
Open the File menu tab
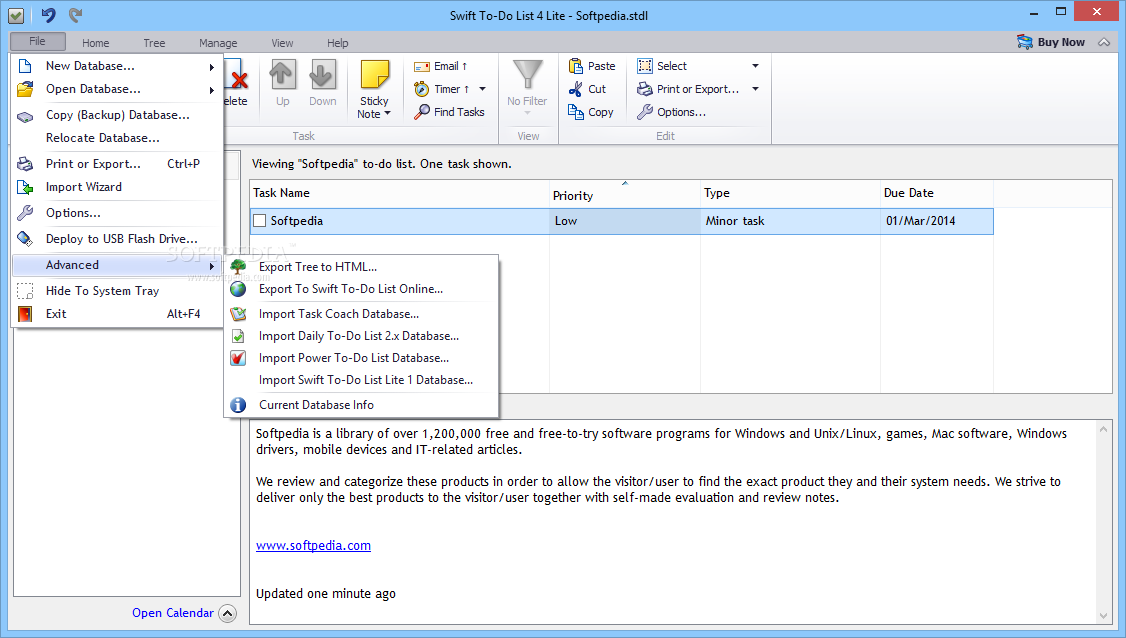37,41
